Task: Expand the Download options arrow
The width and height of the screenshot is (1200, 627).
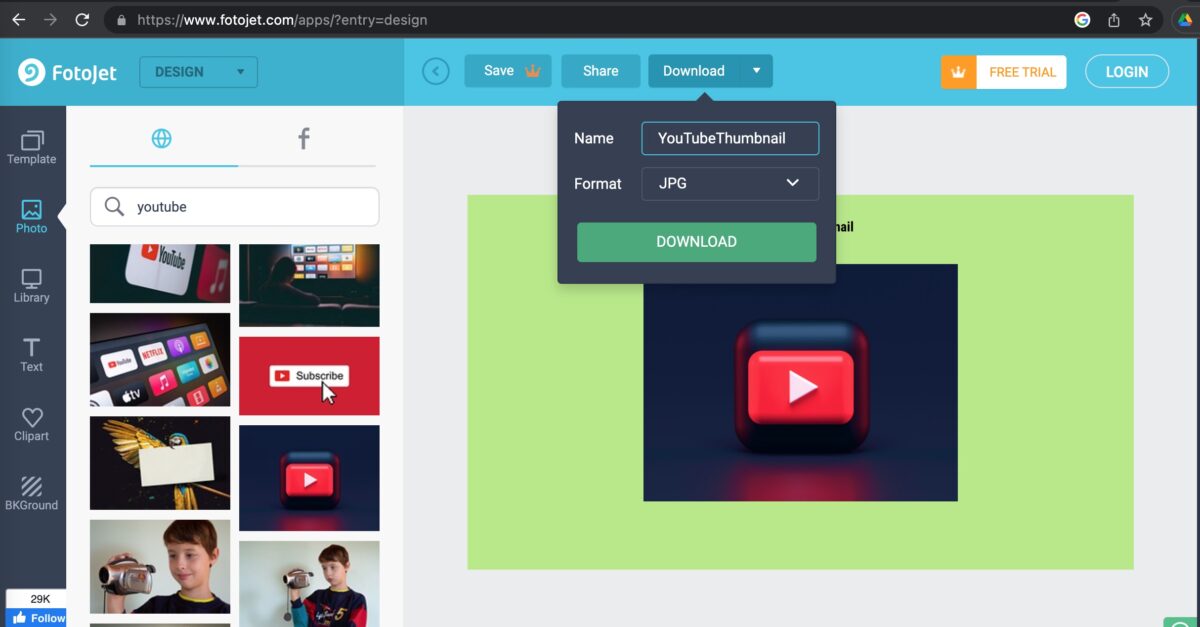Action: 757,71
